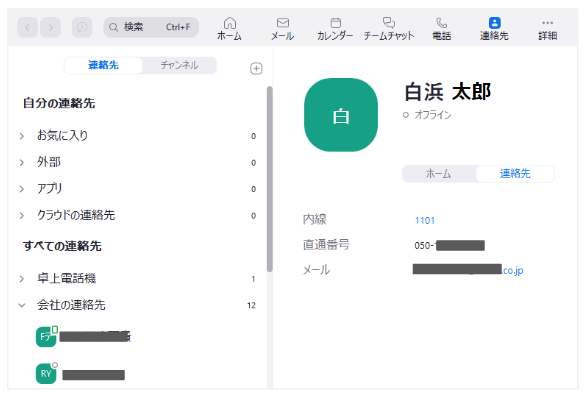Click the direct number starting 050-
The height and width of the screenshot is (397, 585).
click(x=449, y=246)
